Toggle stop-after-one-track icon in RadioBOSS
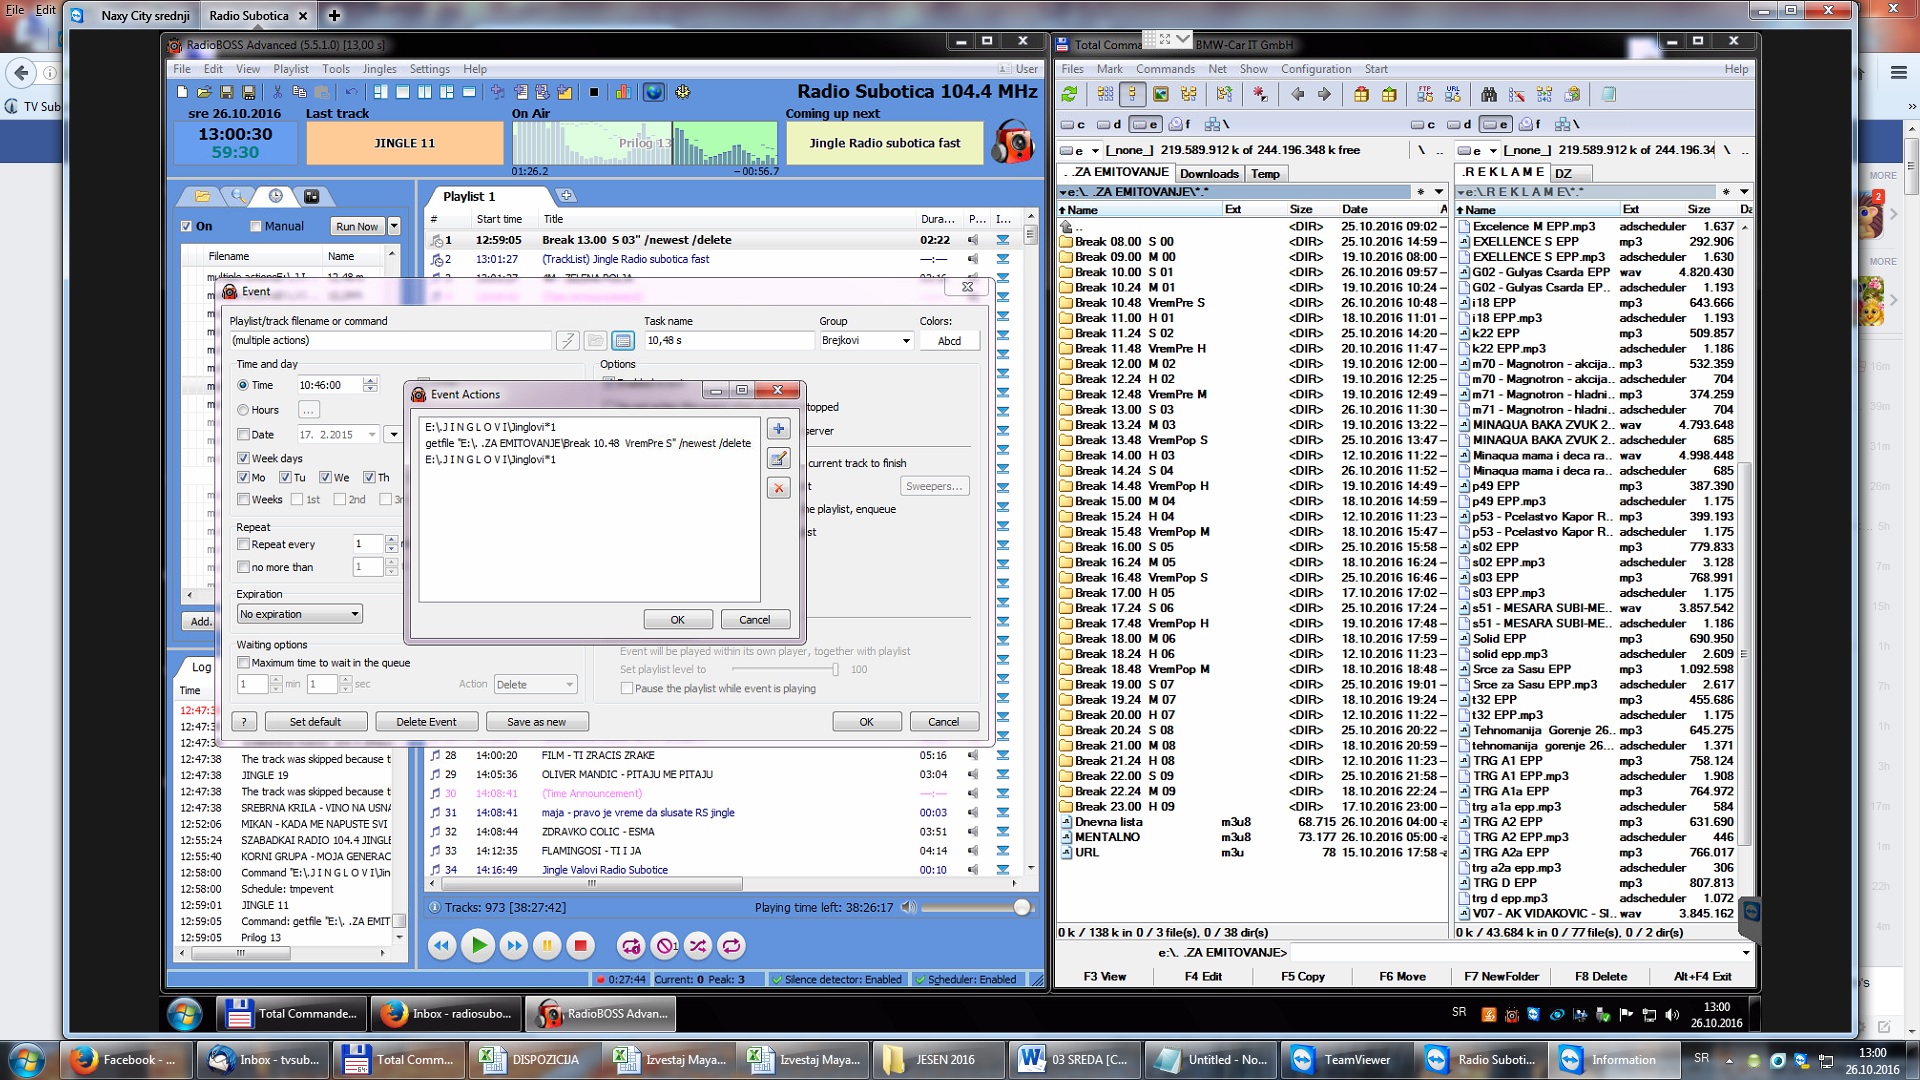This screenshot has height=1080, width=1920. point(665,945)
